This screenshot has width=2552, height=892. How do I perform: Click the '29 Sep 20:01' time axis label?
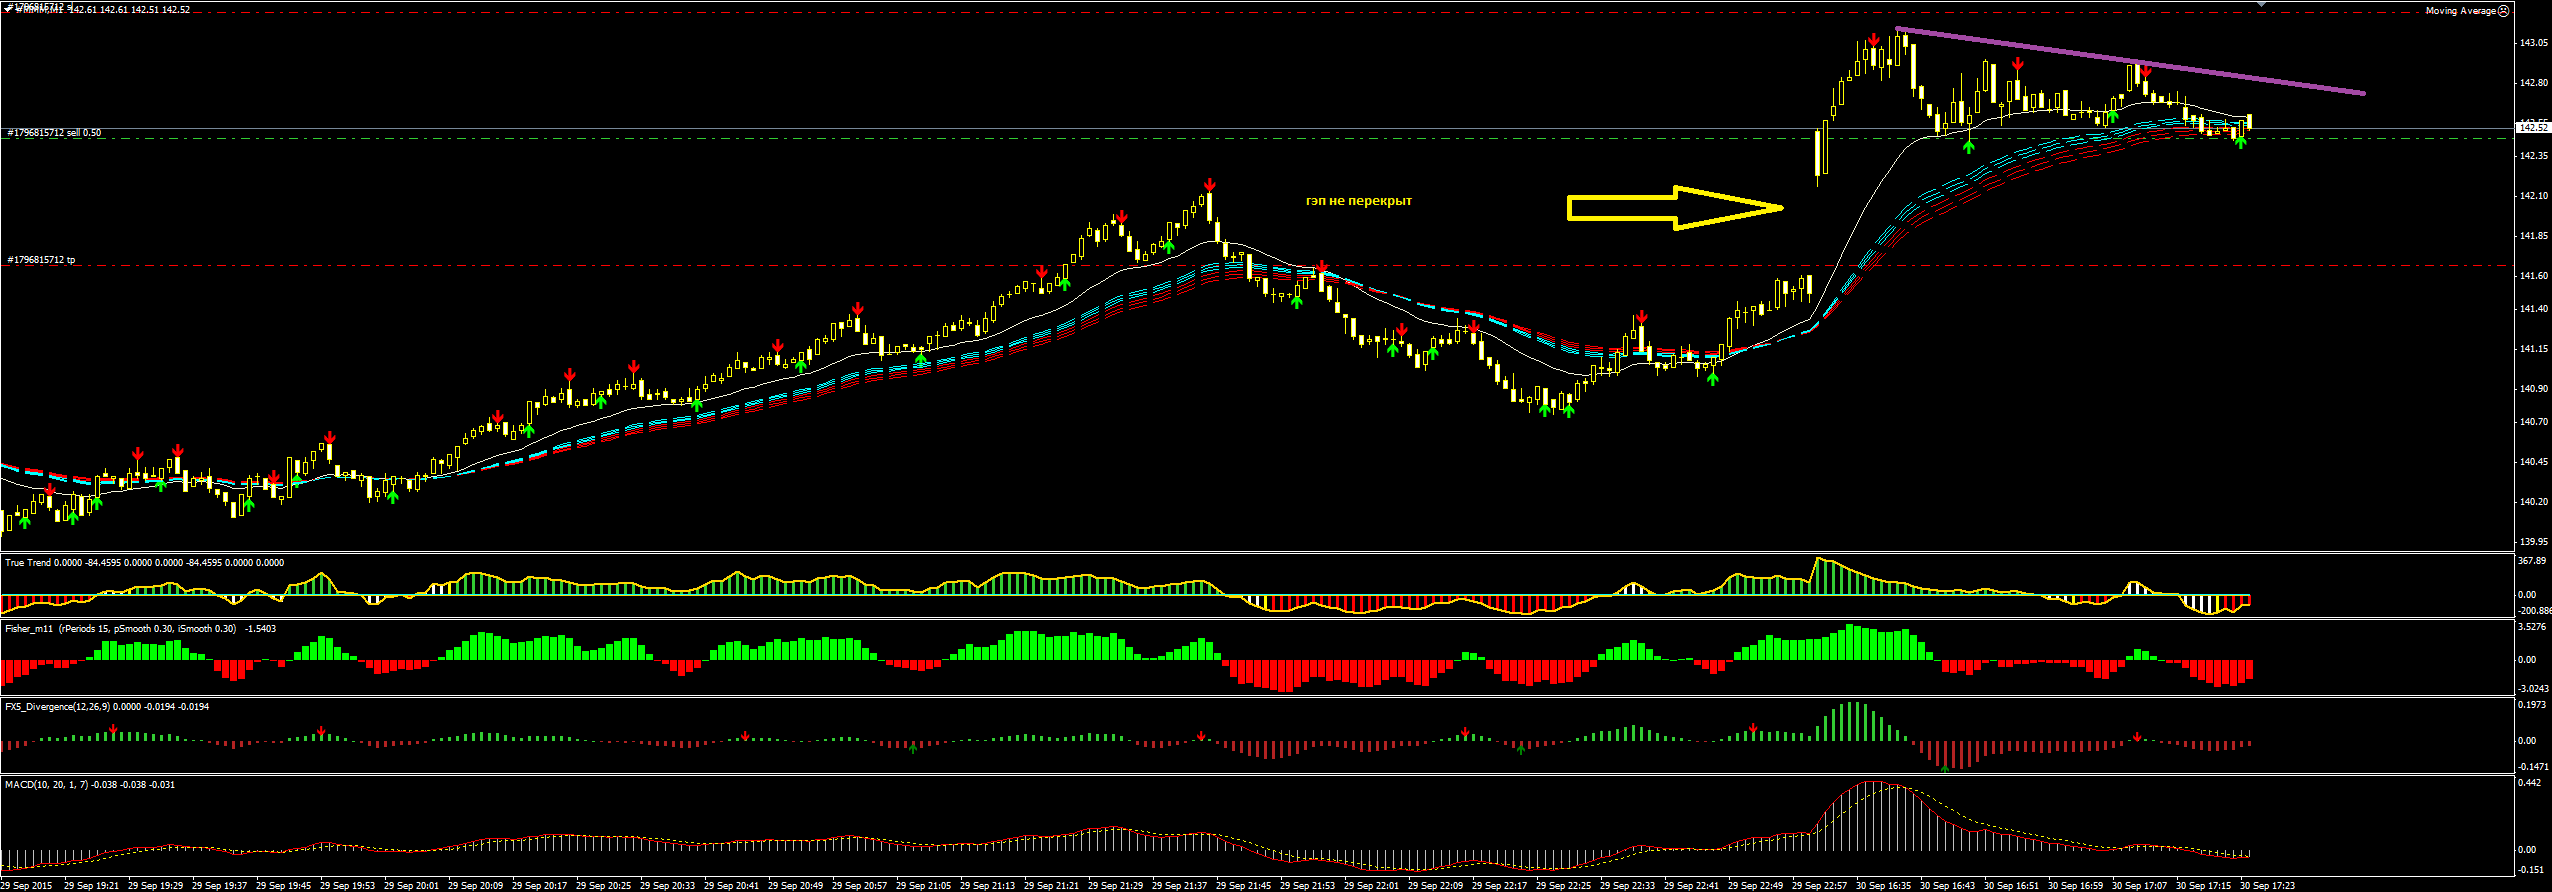coord(412,886)
